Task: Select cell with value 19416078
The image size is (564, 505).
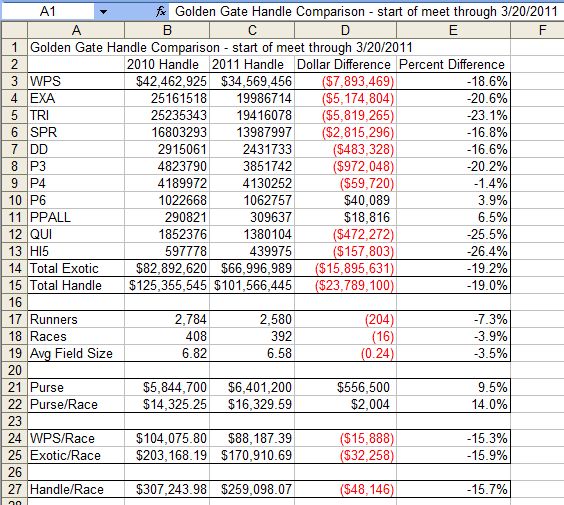Action: click(252, 115)
